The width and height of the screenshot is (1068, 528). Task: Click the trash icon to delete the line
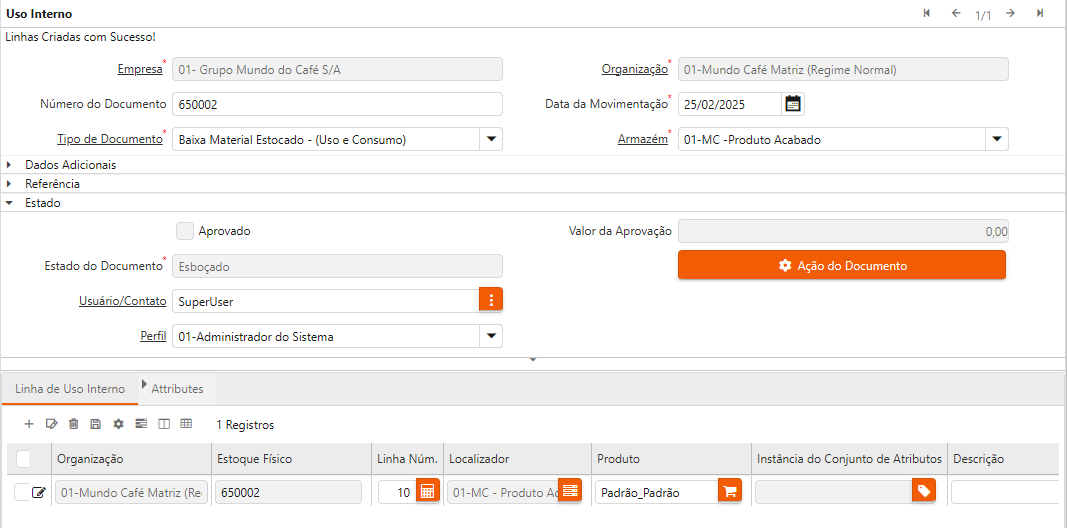click(x=73, y=424)
